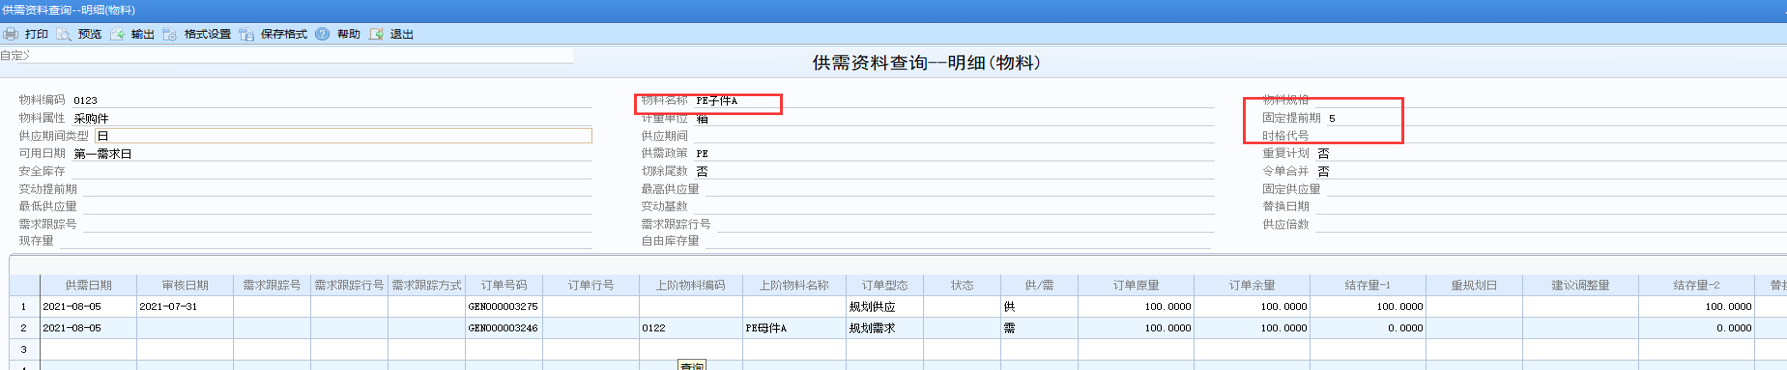
Task: Open 帮助 in the toolbar
Action: click(349, 34)
